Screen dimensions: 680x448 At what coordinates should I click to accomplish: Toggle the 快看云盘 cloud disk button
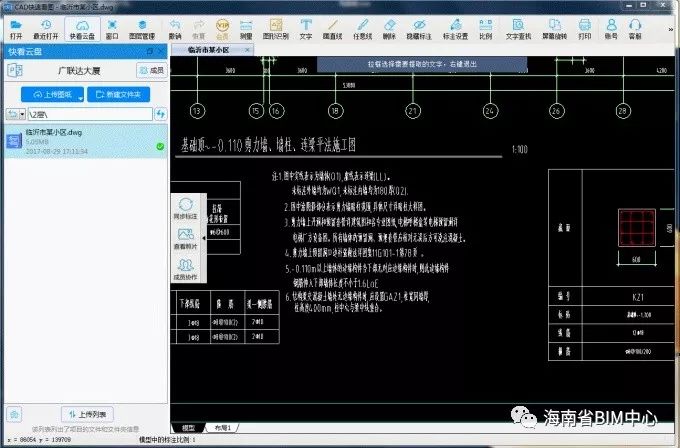[x=82, y=29]
